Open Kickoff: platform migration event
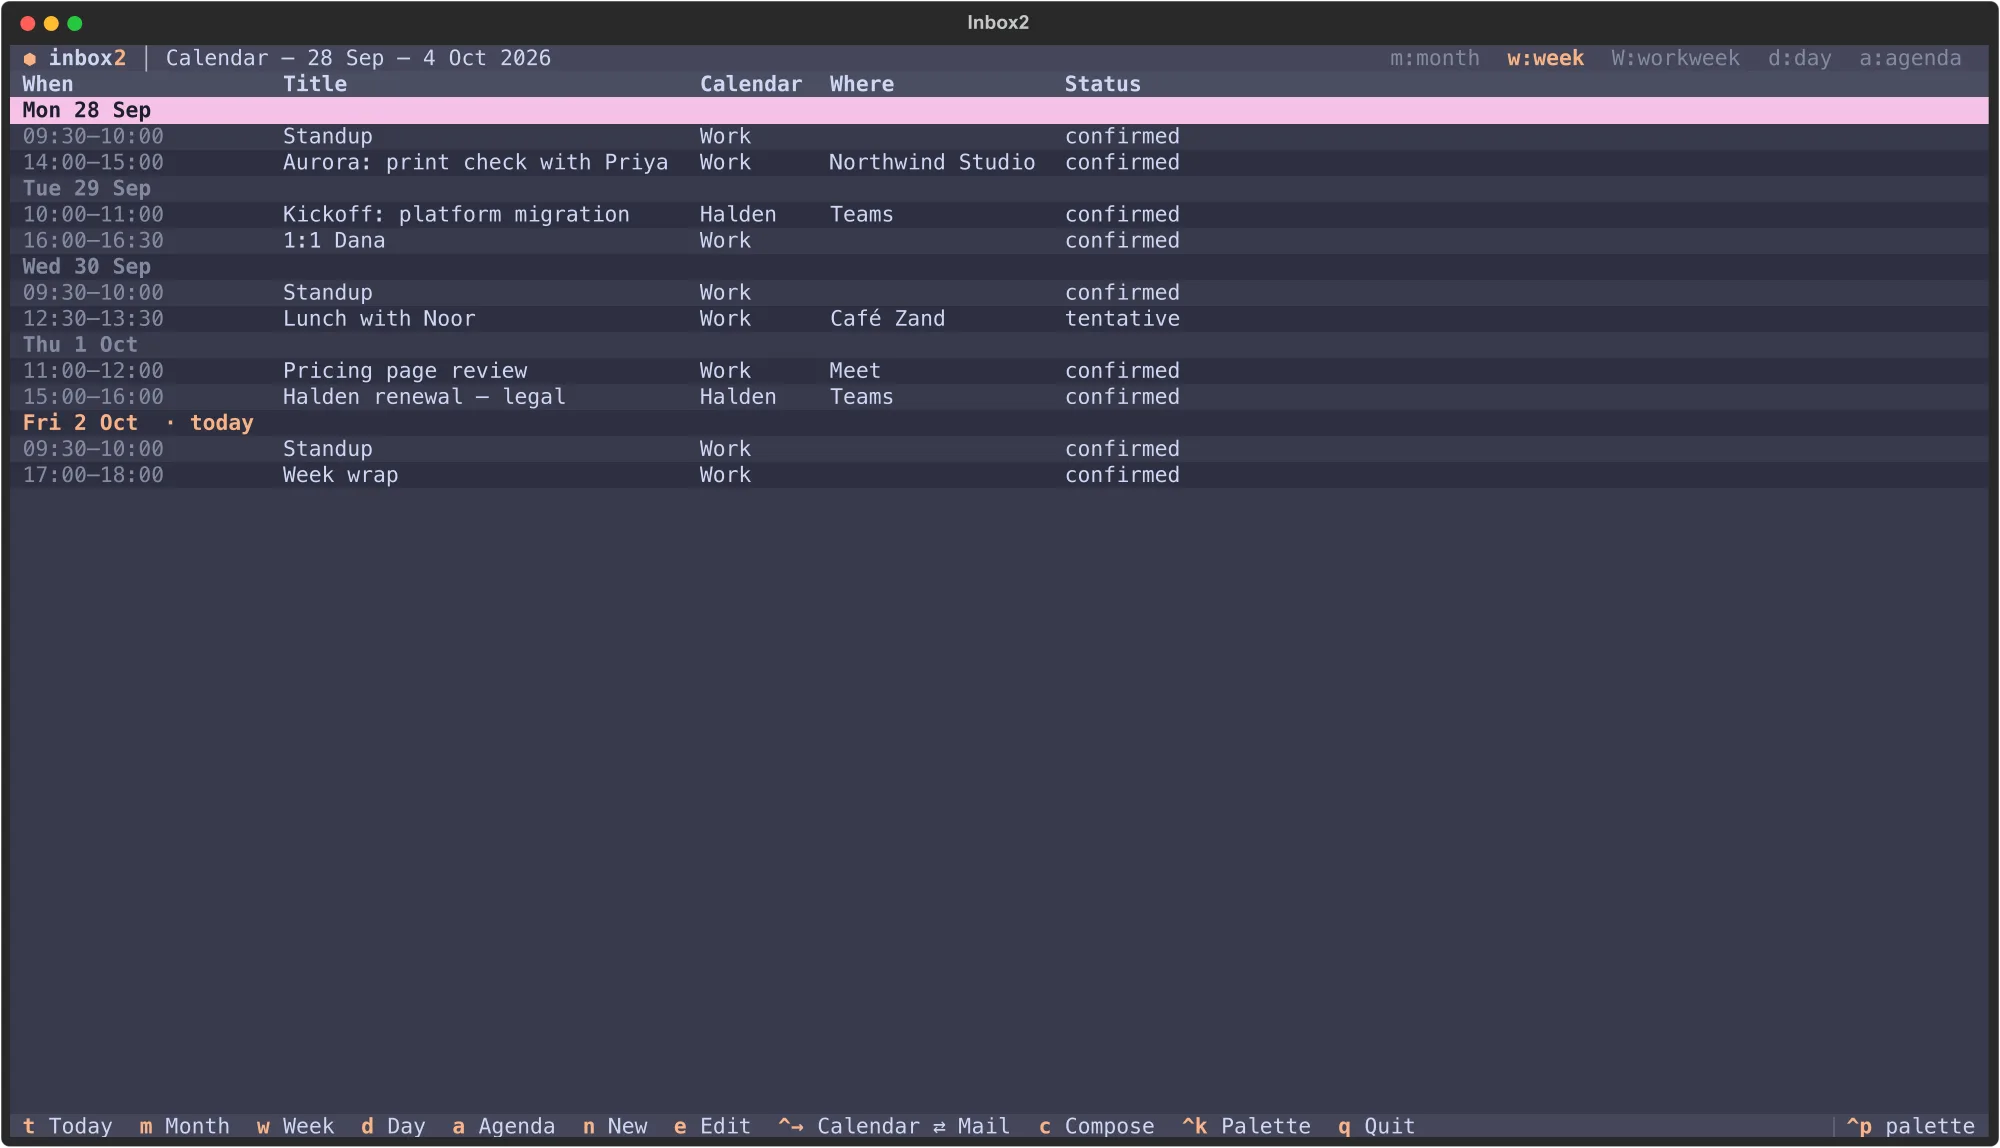This screenshot has height=1148, width=2000. click(x=999, y=214)
